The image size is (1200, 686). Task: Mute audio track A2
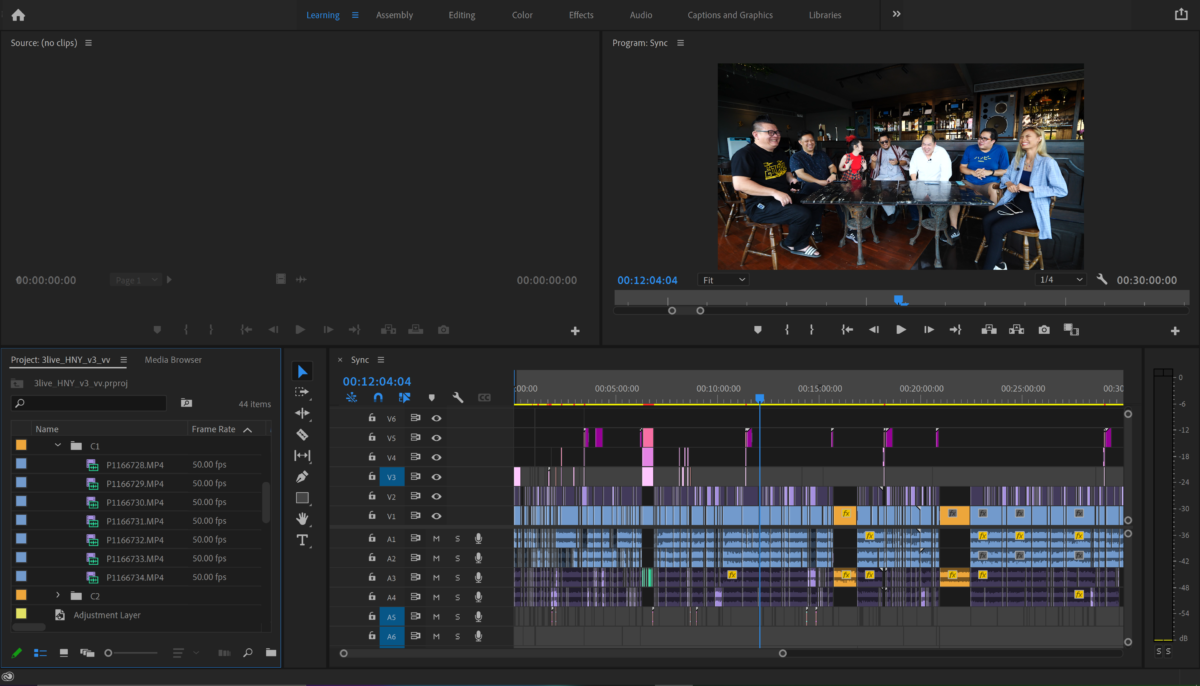point(436,558)
